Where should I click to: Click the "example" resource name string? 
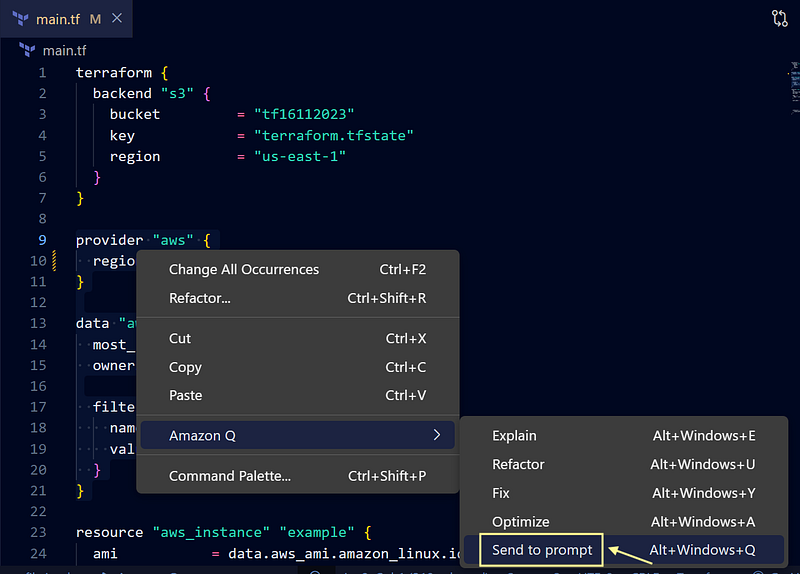[x=317, y=533]
